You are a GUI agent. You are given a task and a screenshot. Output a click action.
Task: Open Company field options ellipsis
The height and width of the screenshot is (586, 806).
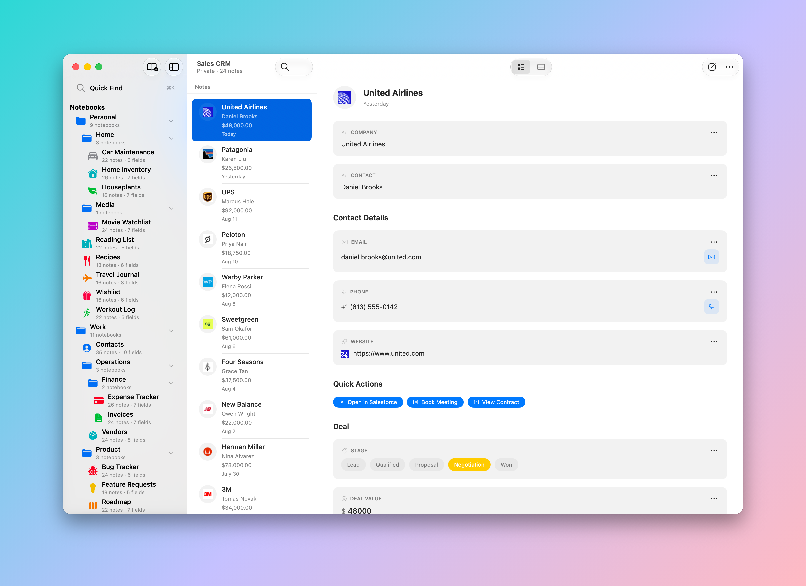tap(713, 133)
